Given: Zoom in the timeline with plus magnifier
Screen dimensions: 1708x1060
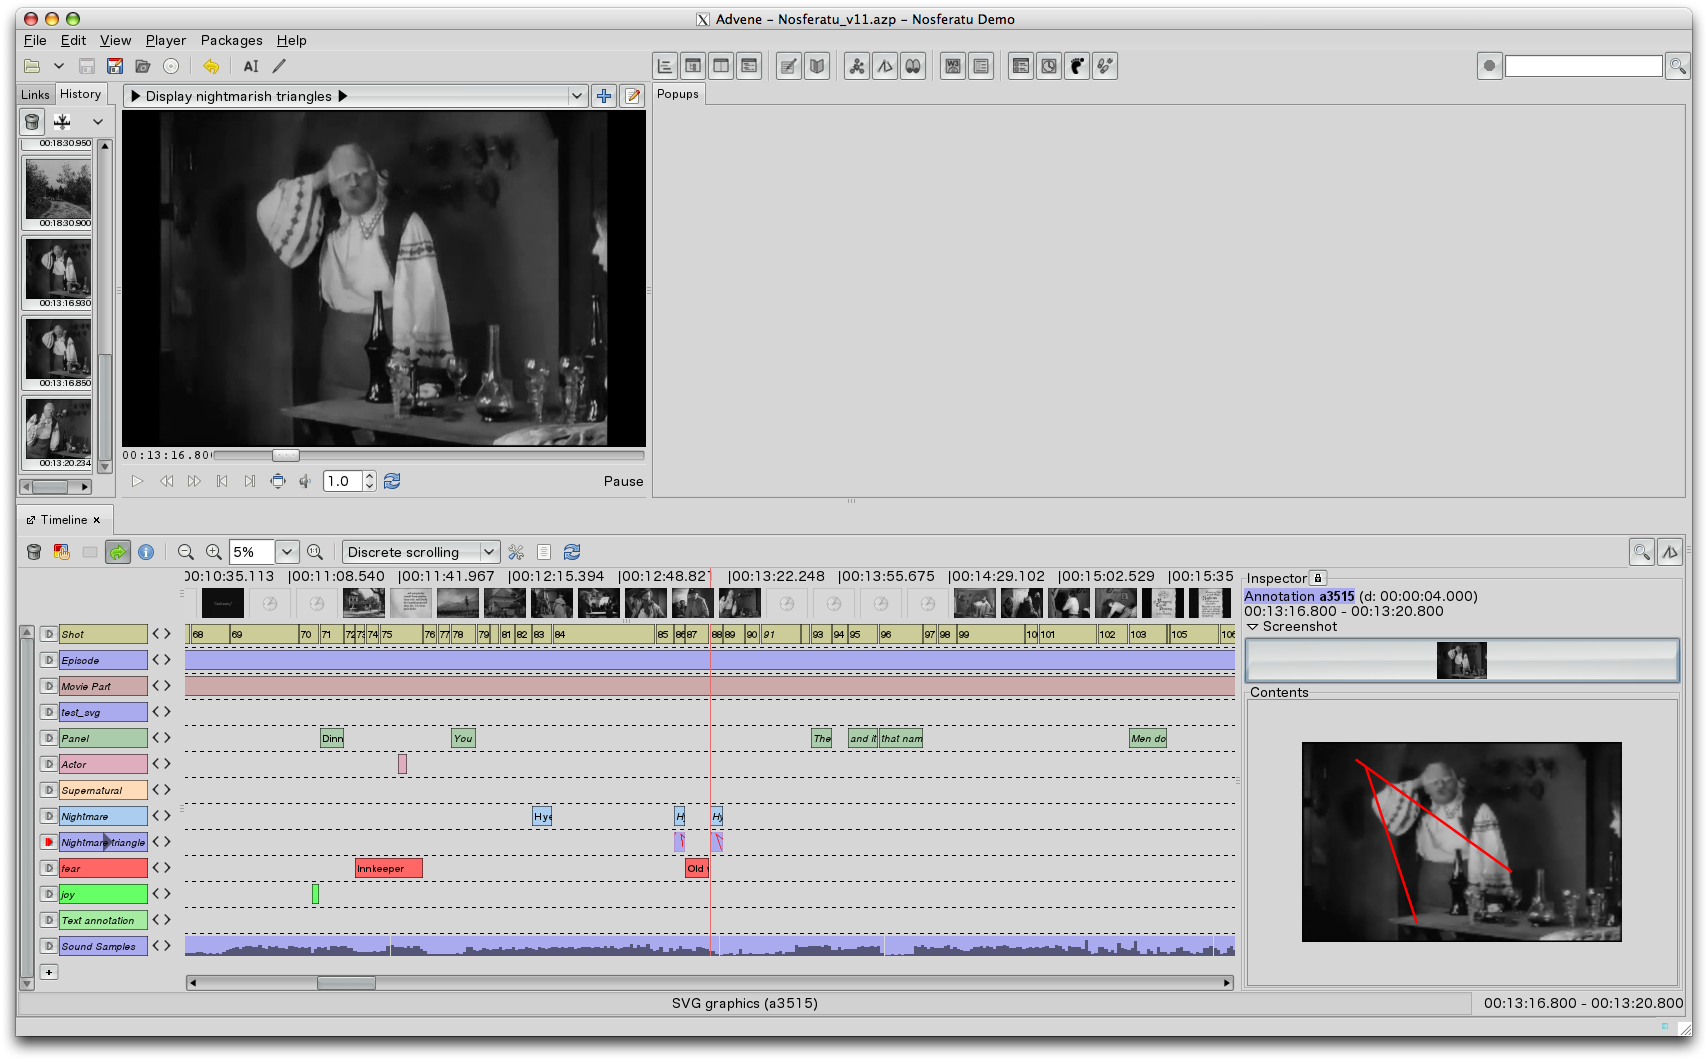Looking at the screenshot, I should (214, 552).
